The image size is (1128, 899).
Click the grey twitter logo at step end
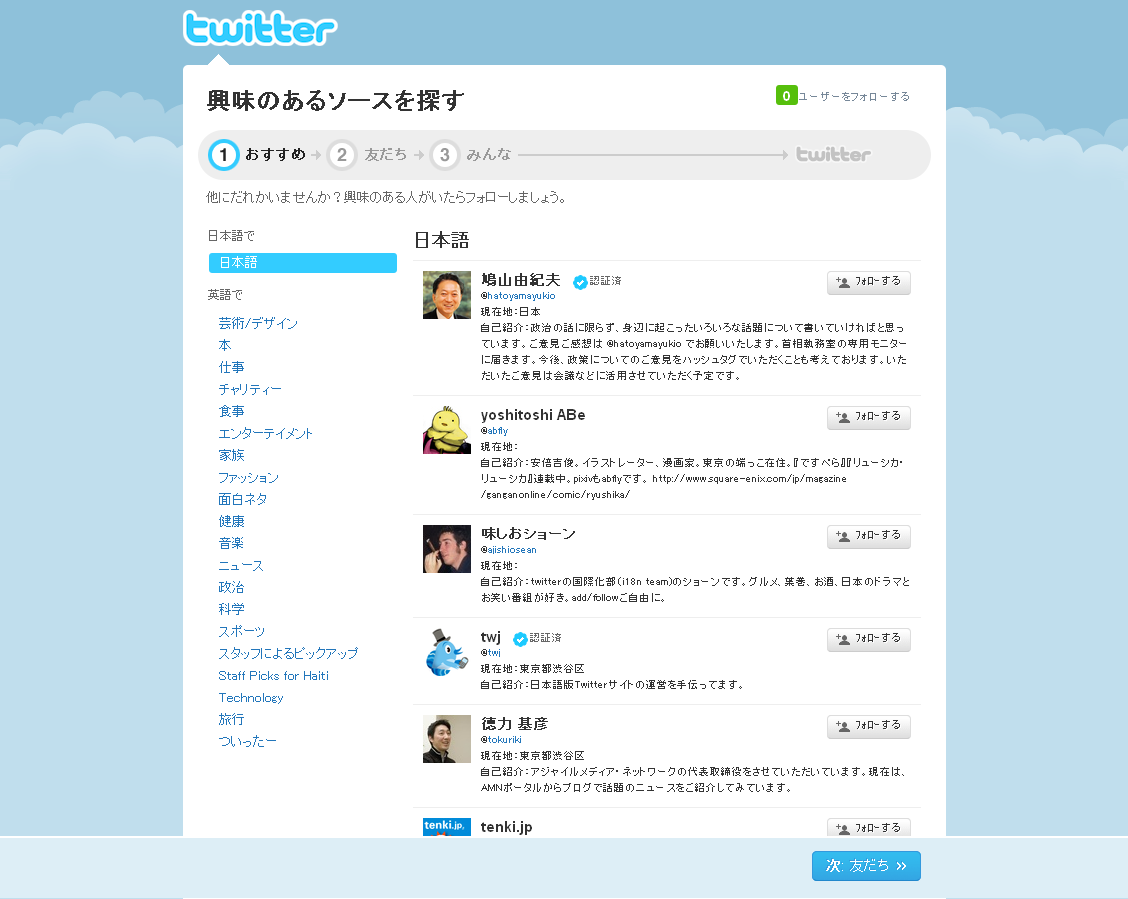[x=833, y=155]
